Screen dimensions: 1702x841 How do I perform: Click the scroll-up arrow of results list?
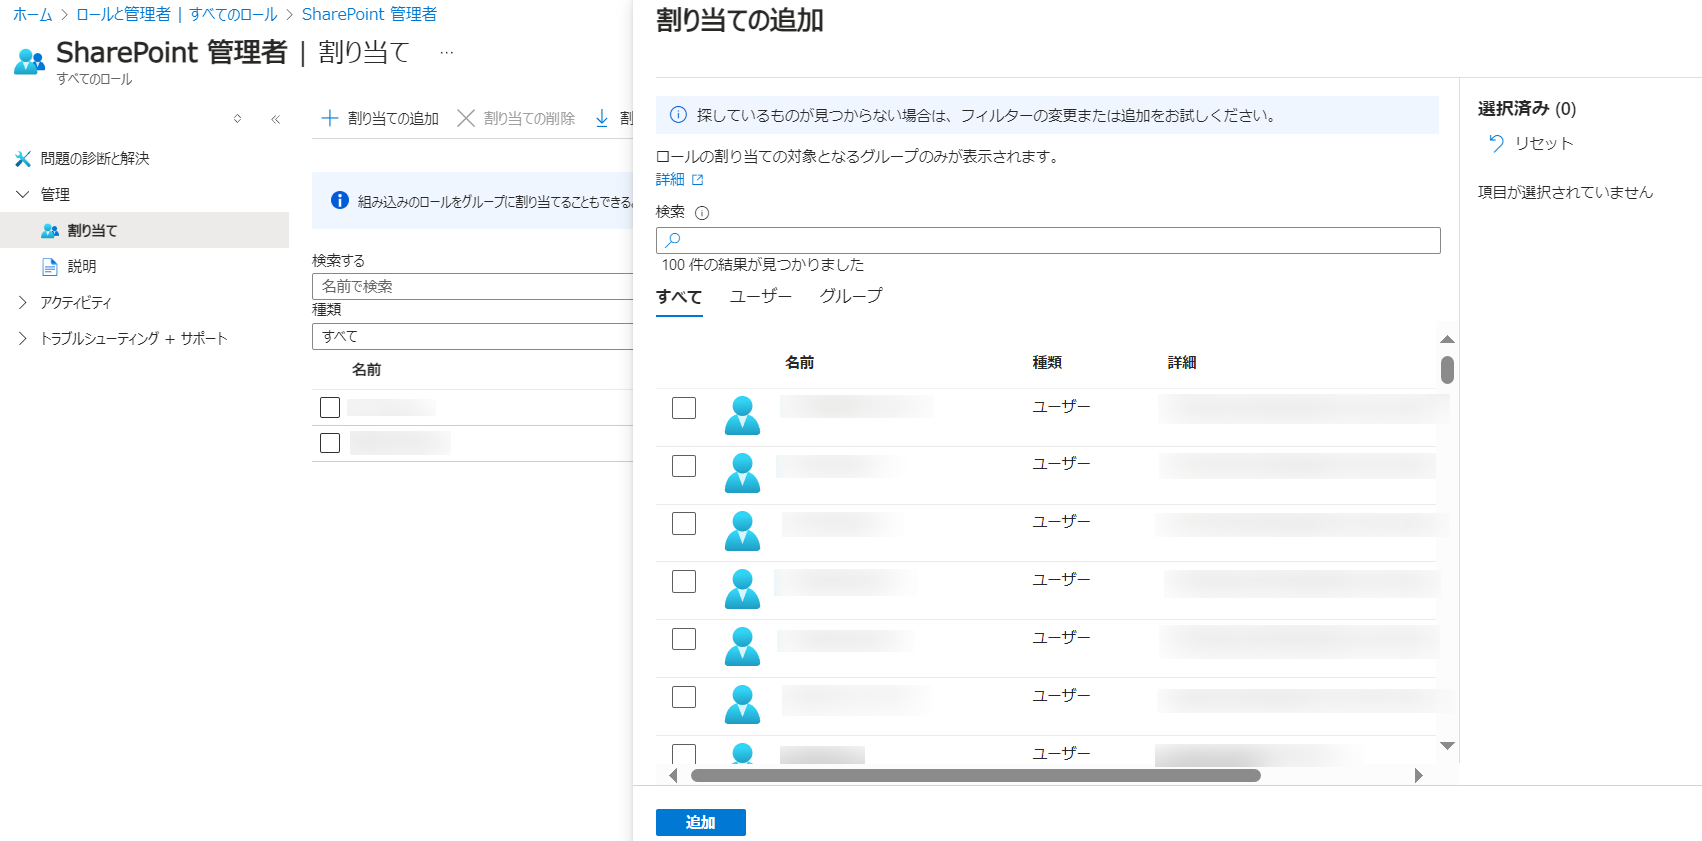point(1447,340)
